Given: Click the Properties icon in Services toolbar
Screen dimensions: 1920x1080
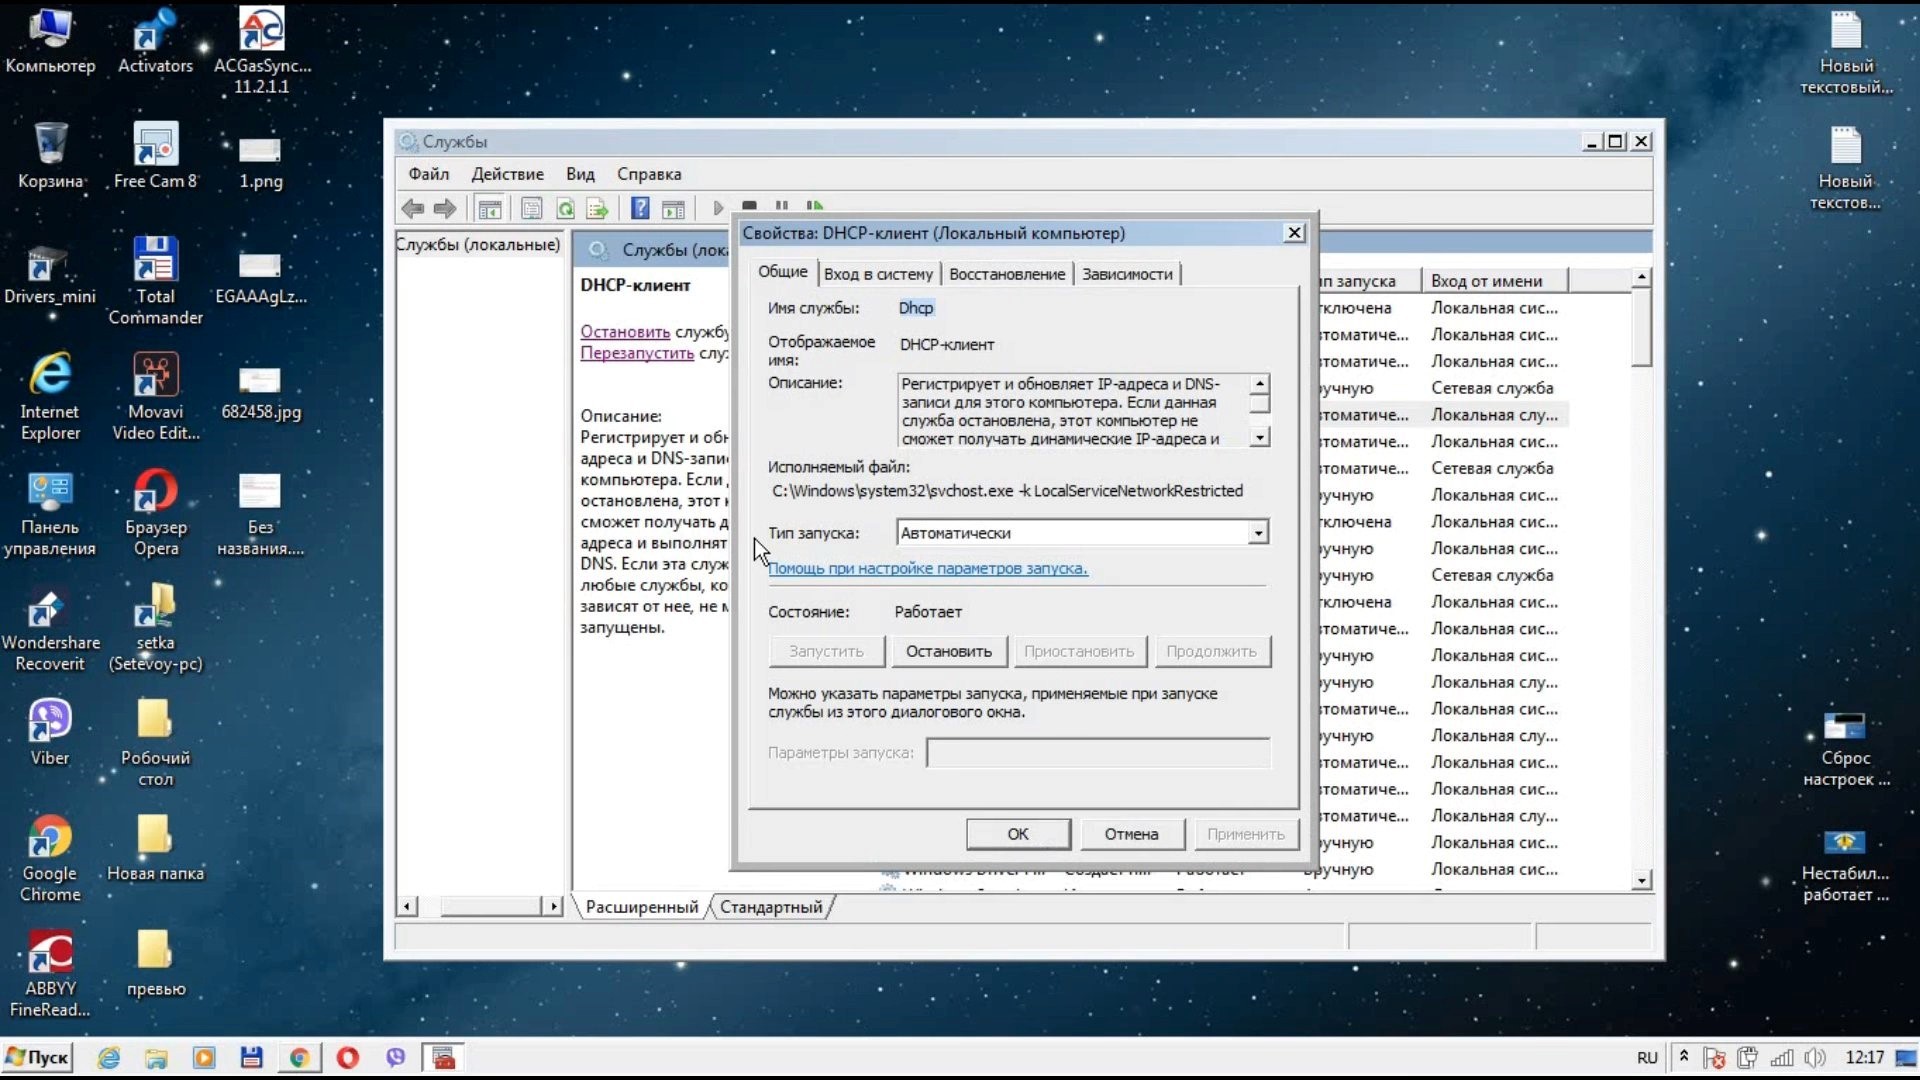Looking at the screenshot, I should coord(531,208).
